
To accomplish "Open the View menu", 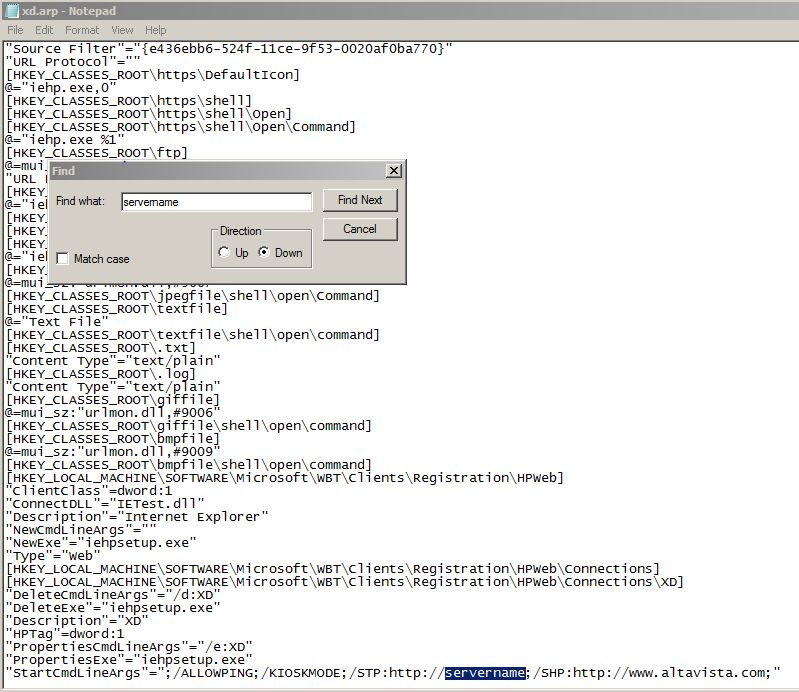I will 122,30.
